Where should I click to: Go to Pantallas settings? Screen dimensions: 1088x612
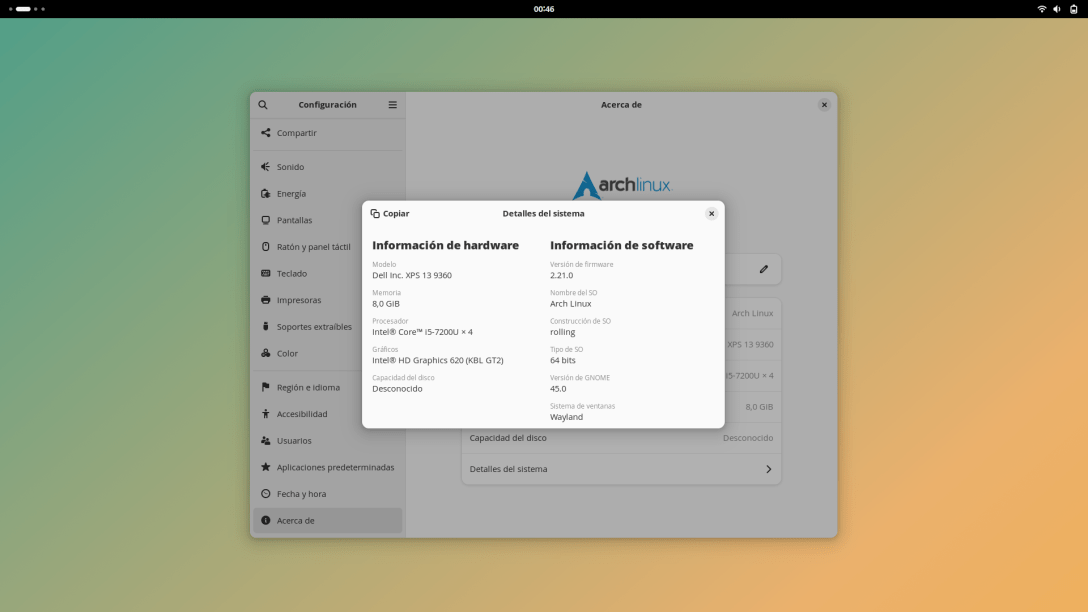click(328, 220)
